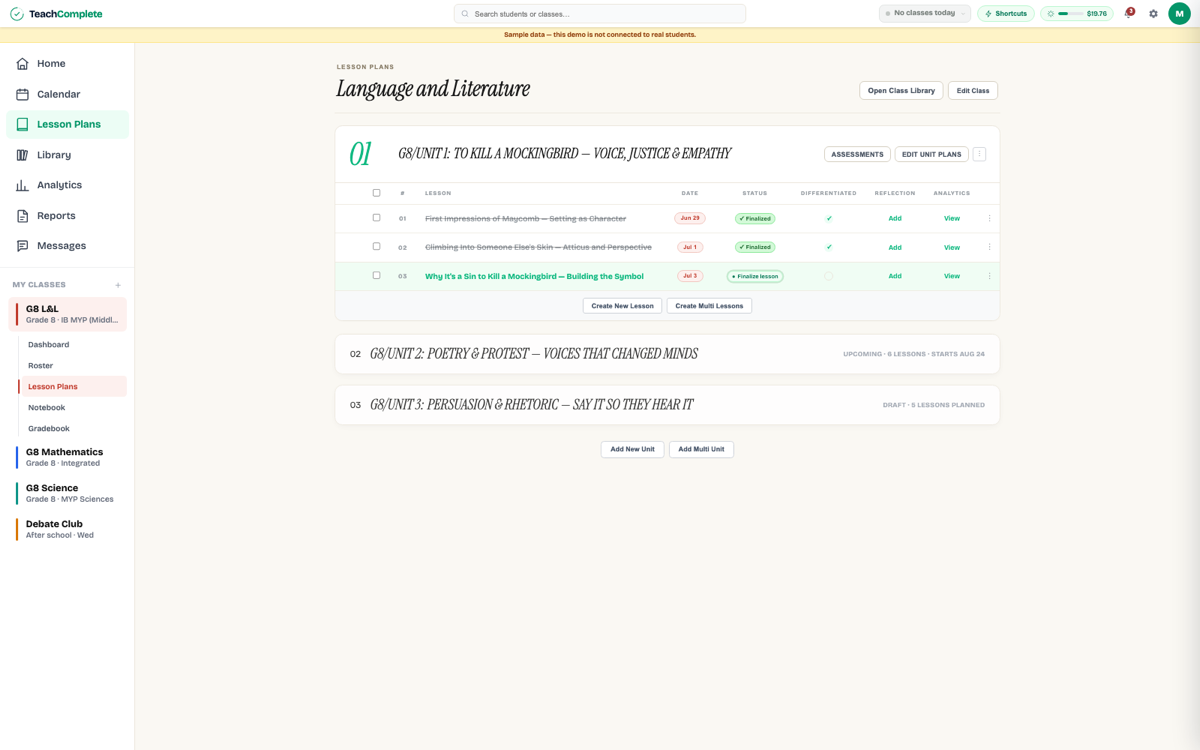Viewport: 1200px width, 750px height.
Task: Click the notifications bell icon
Action: [x=1129, y=14]
